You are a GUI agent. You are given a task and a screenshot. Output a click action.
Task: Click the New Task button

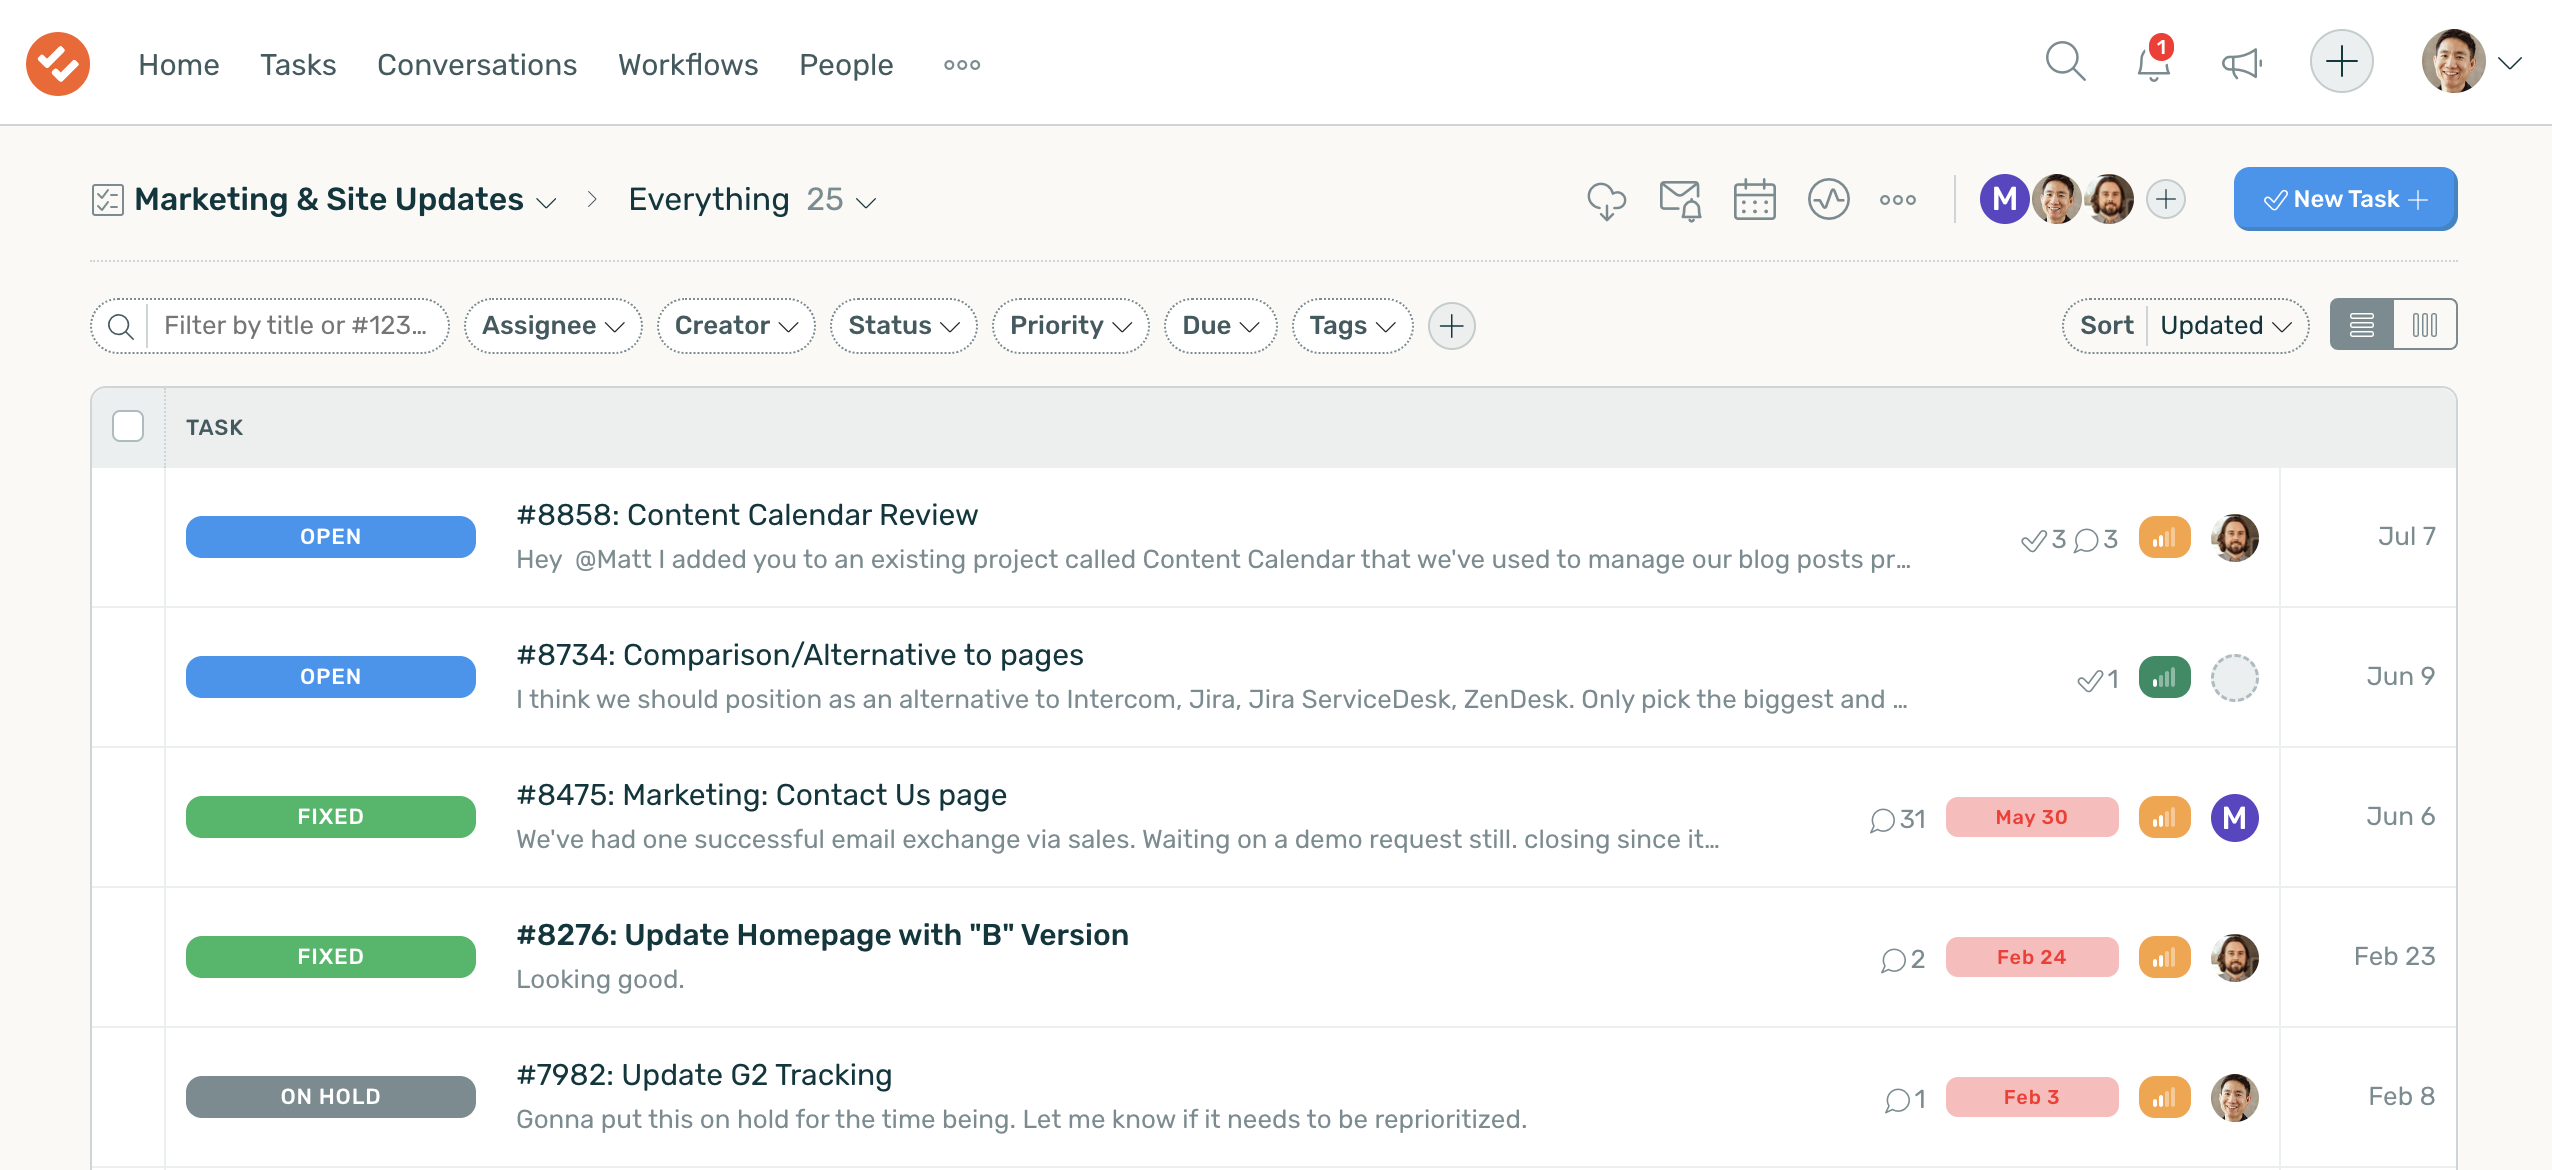2344,199
